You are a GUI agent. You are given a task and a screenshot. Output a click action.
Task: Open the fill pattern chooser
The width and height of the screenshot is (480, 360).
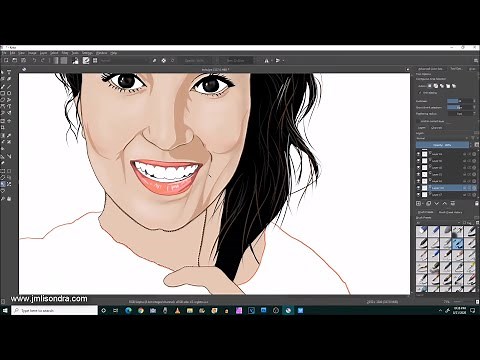tap(64, 60)
